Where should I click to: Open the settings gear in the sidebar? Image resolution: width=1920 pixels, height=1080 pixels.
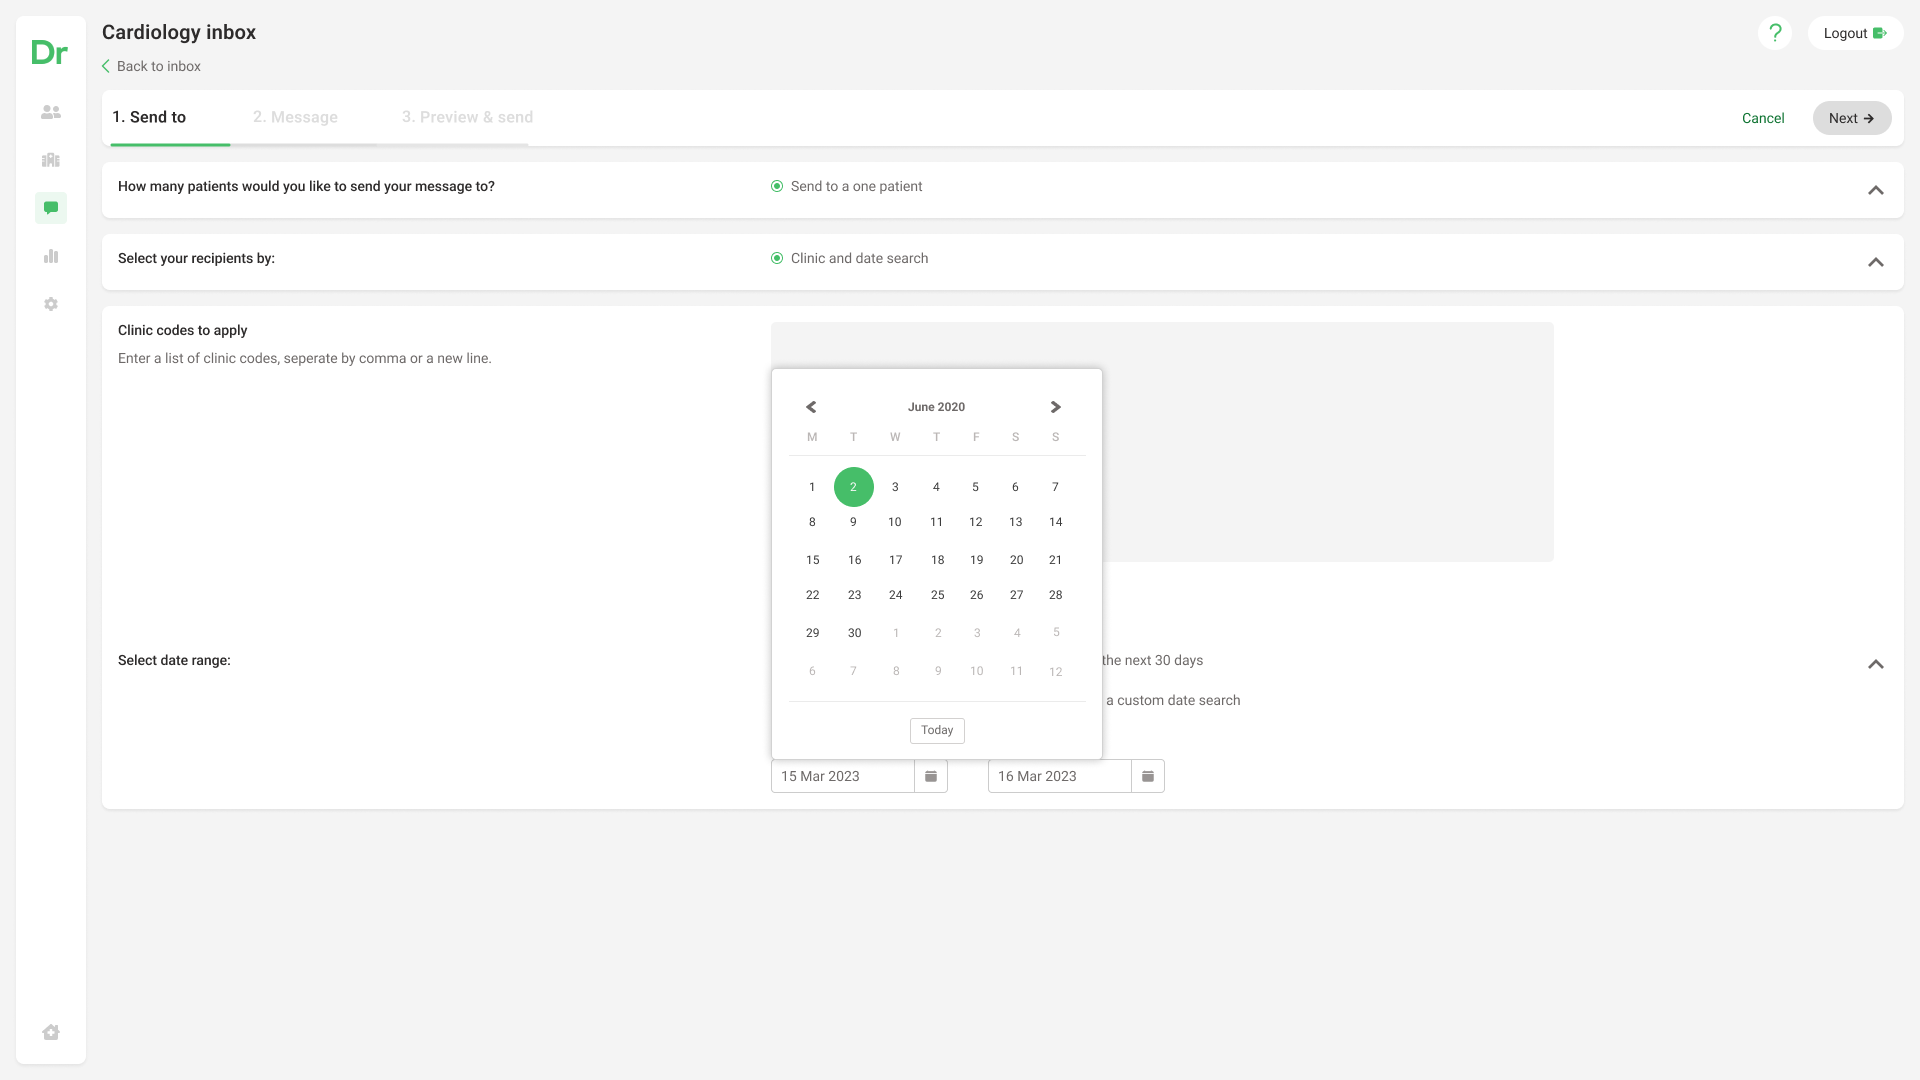point(50,304)
